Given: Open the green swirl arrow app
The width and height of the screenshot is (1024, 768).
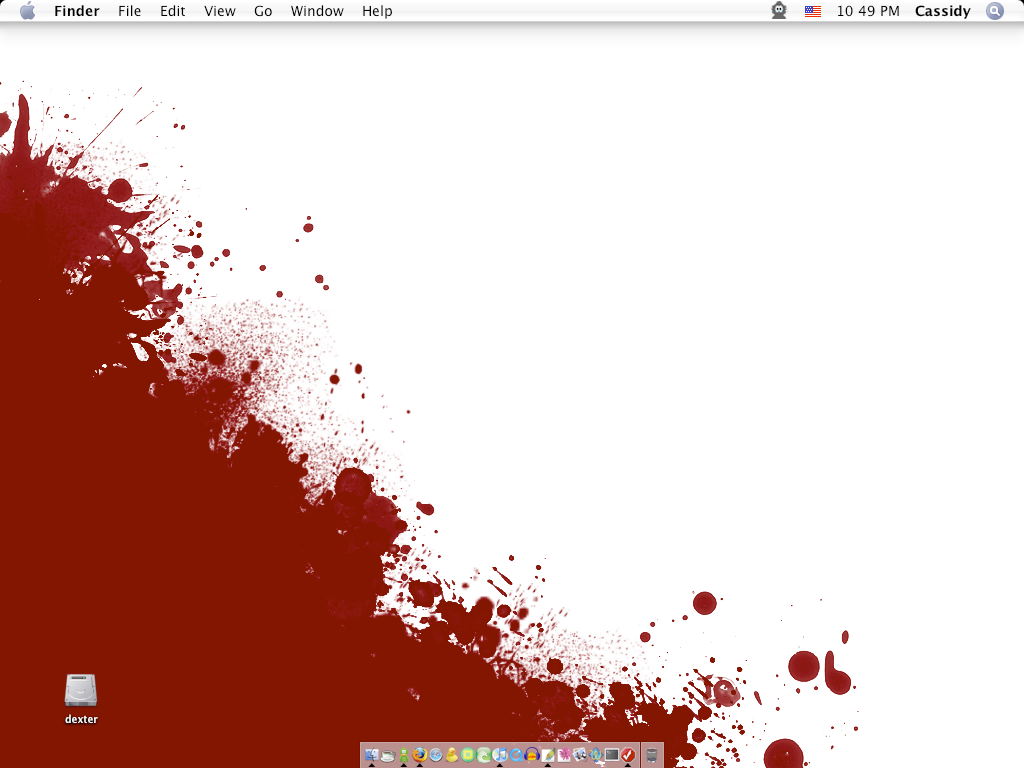Looking at the screenshot, I should click(484, 755).
